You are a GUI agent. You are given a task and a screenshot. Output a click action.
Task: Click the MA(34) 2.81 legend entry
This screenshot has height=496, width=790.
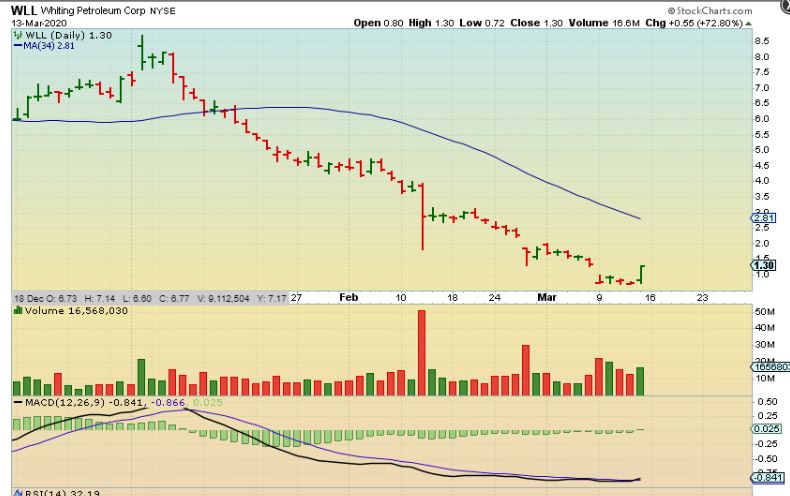[44, 46]
